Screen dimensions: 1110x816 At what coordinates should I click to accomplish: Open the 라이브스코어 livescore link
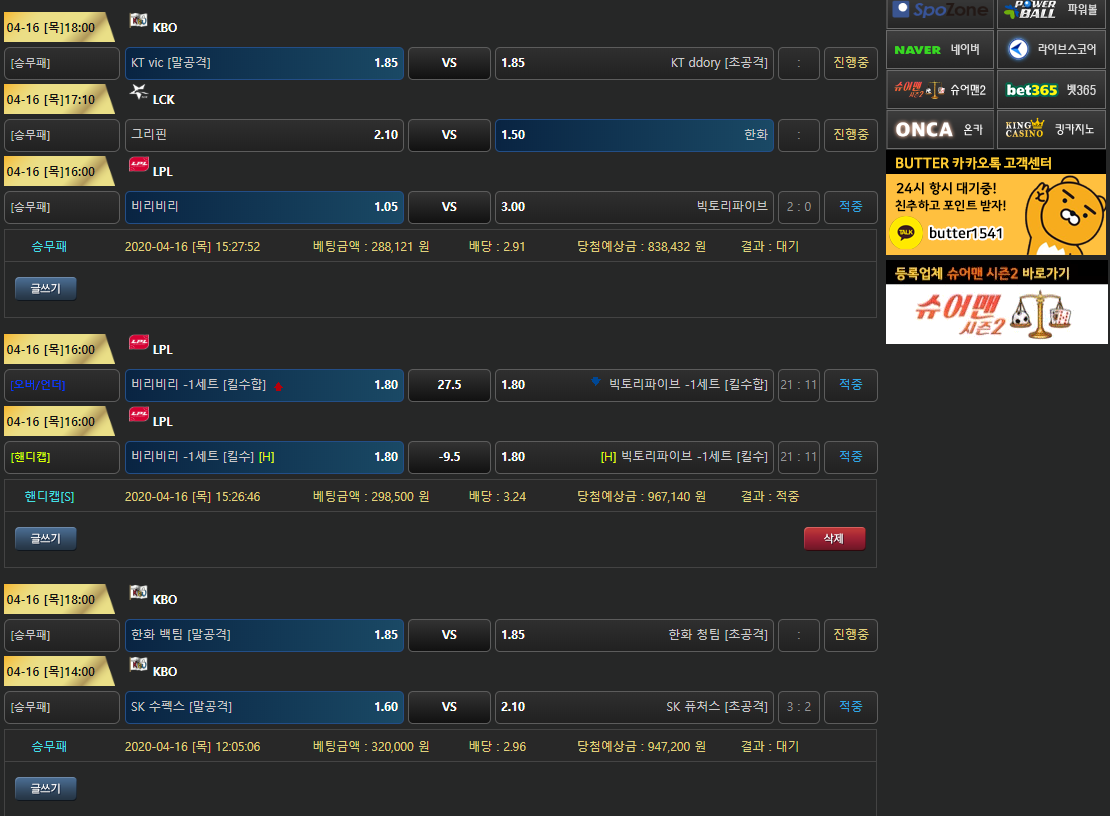(1052, 49)
